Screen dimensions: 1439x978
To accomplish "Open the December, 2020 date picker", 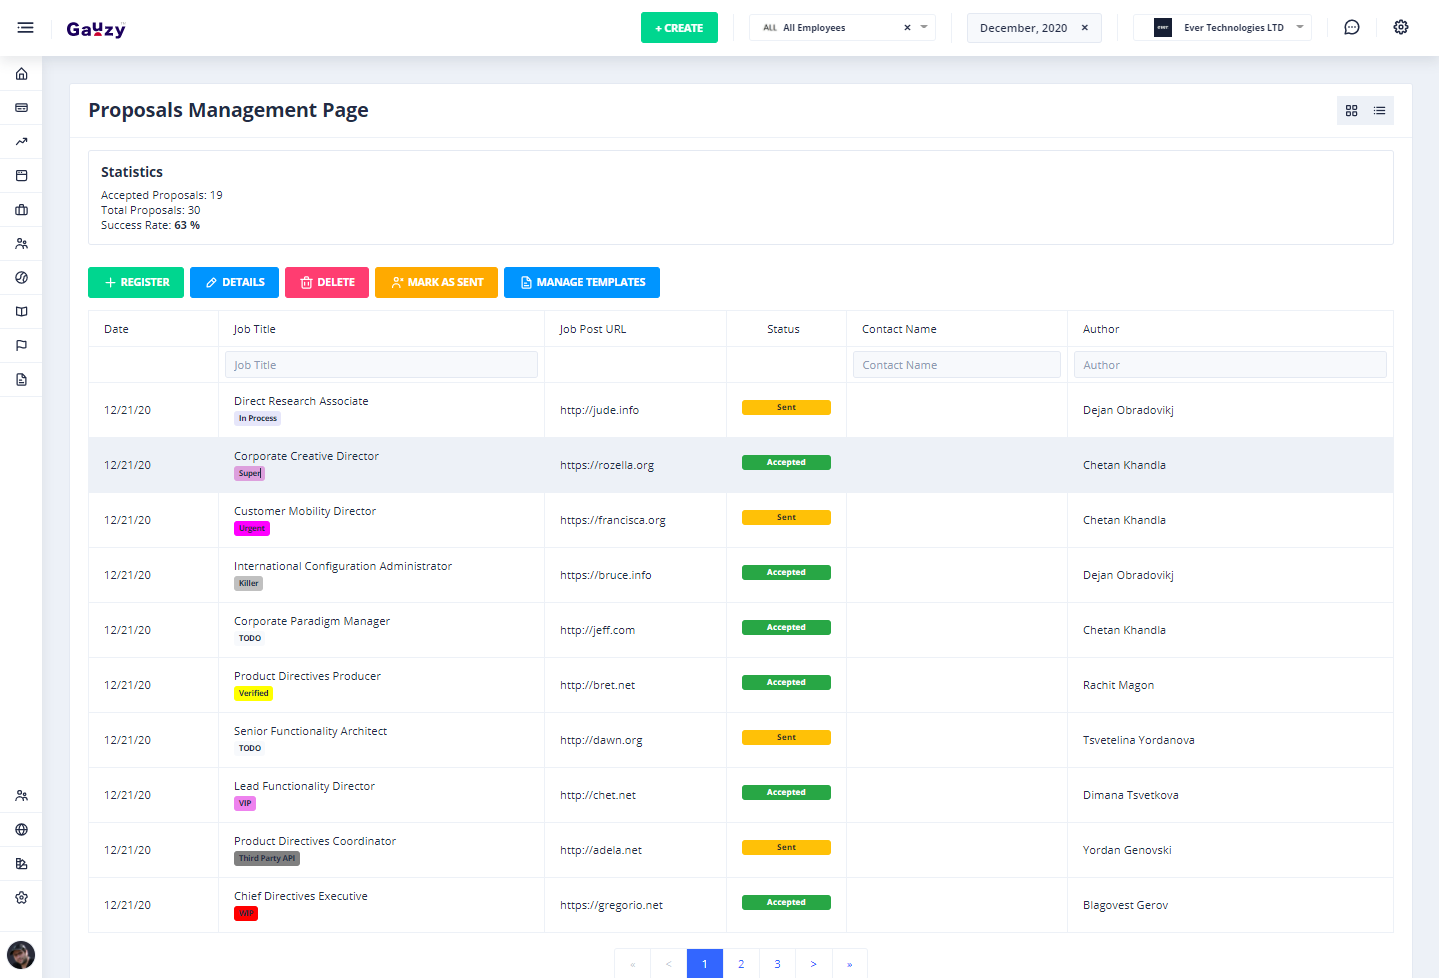I will click(1022, 28).
